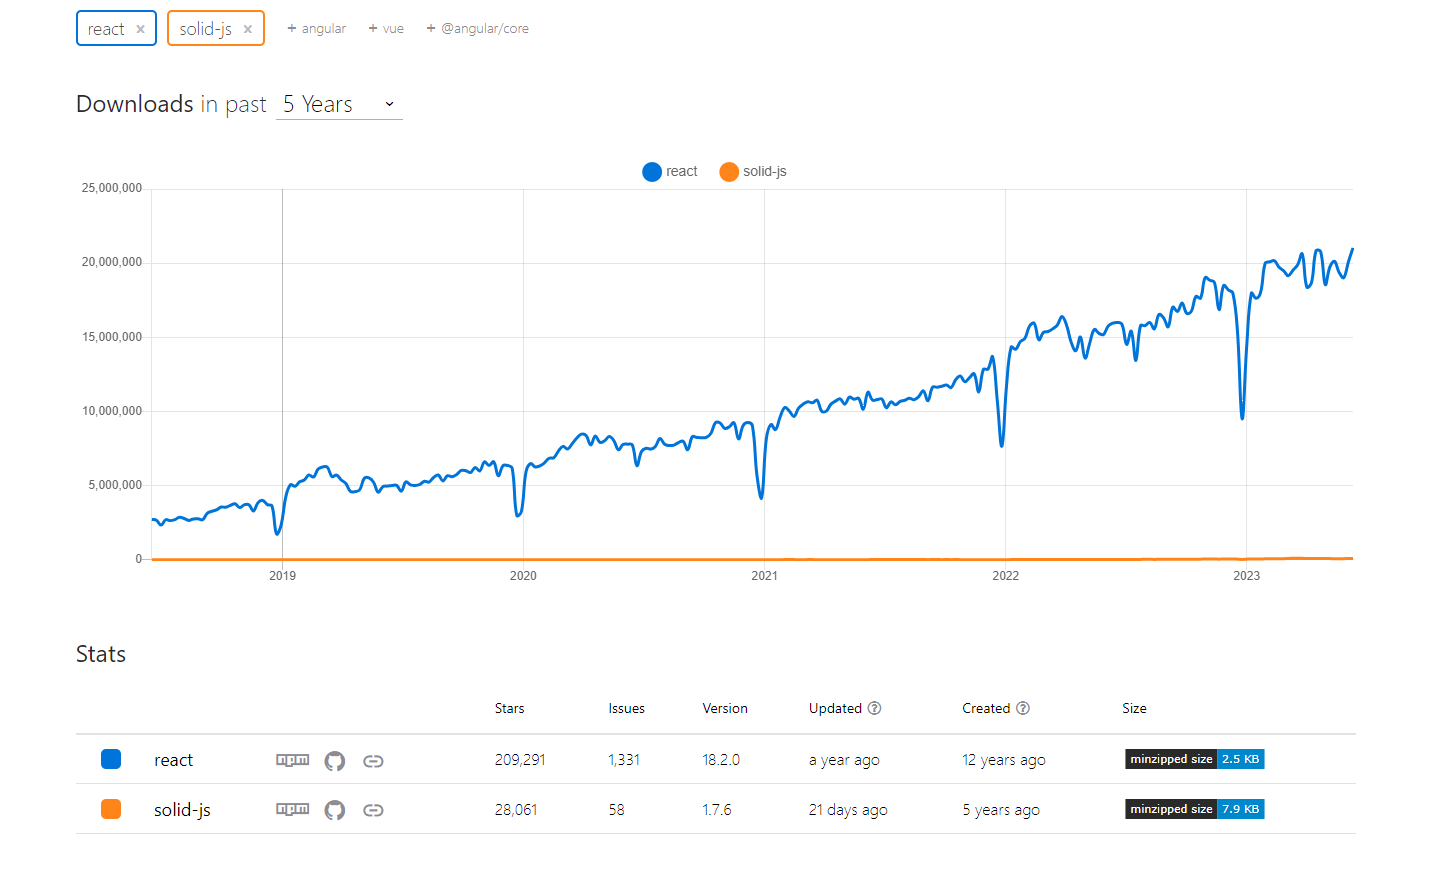Open the homepage link icon for solid-js

coord(373,810)
